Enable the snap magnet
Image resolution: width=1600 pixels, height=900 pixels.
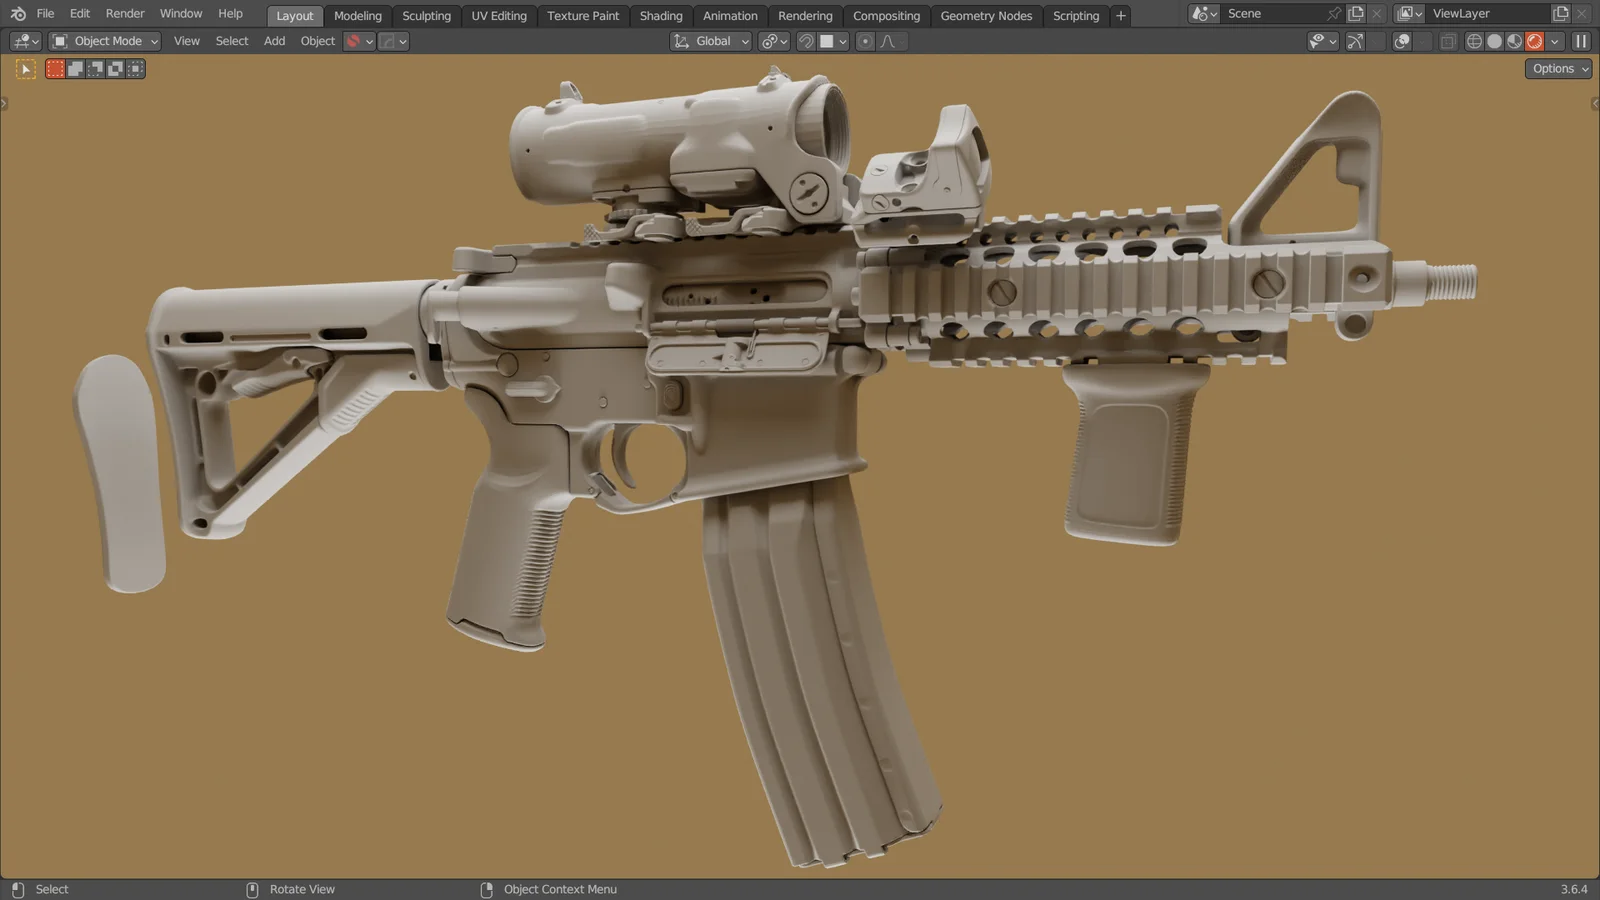pos(805,41)
